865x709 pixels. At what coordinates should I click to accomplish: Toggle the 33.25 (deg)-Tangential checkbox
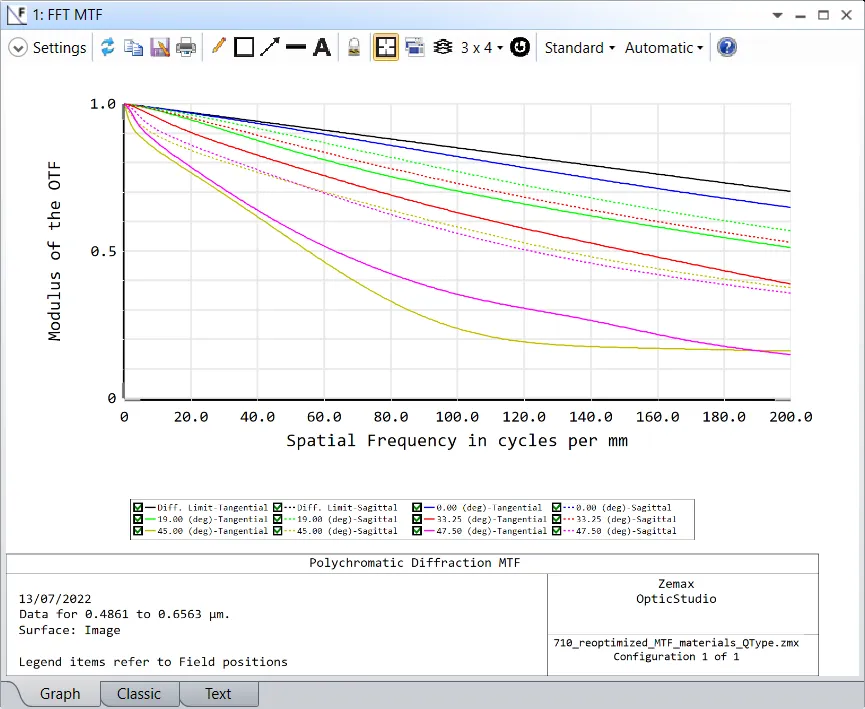pyautogui.click(x=418, y=520)
